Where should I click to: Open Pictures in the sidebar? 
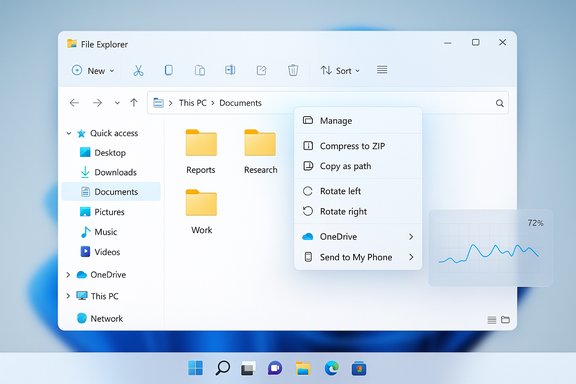click(102, 212)
